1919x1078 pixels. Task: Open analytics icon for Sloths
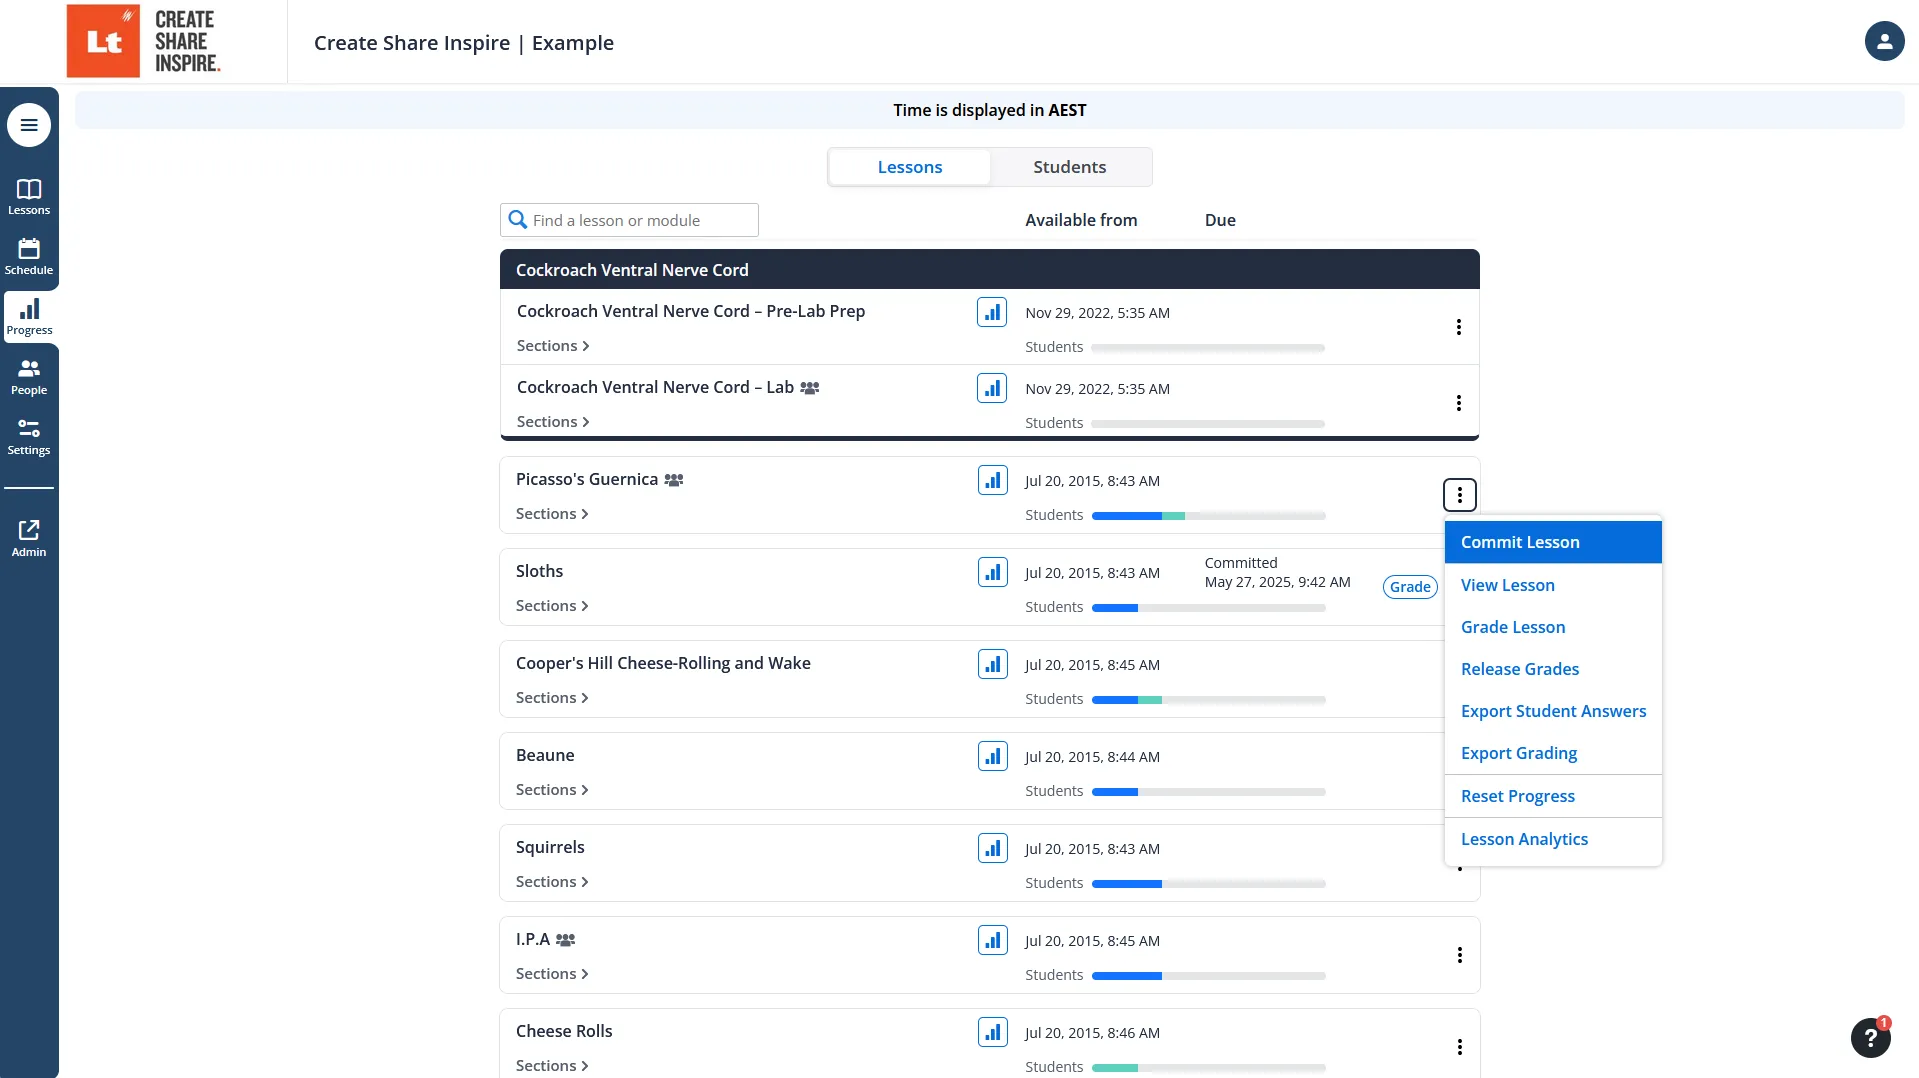[993, 572]
